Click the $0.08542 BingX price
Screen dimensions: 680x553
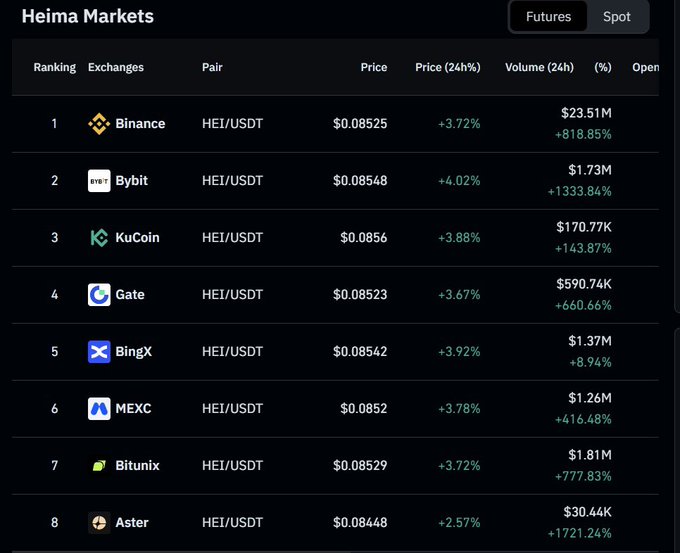(x=360, y=351)
